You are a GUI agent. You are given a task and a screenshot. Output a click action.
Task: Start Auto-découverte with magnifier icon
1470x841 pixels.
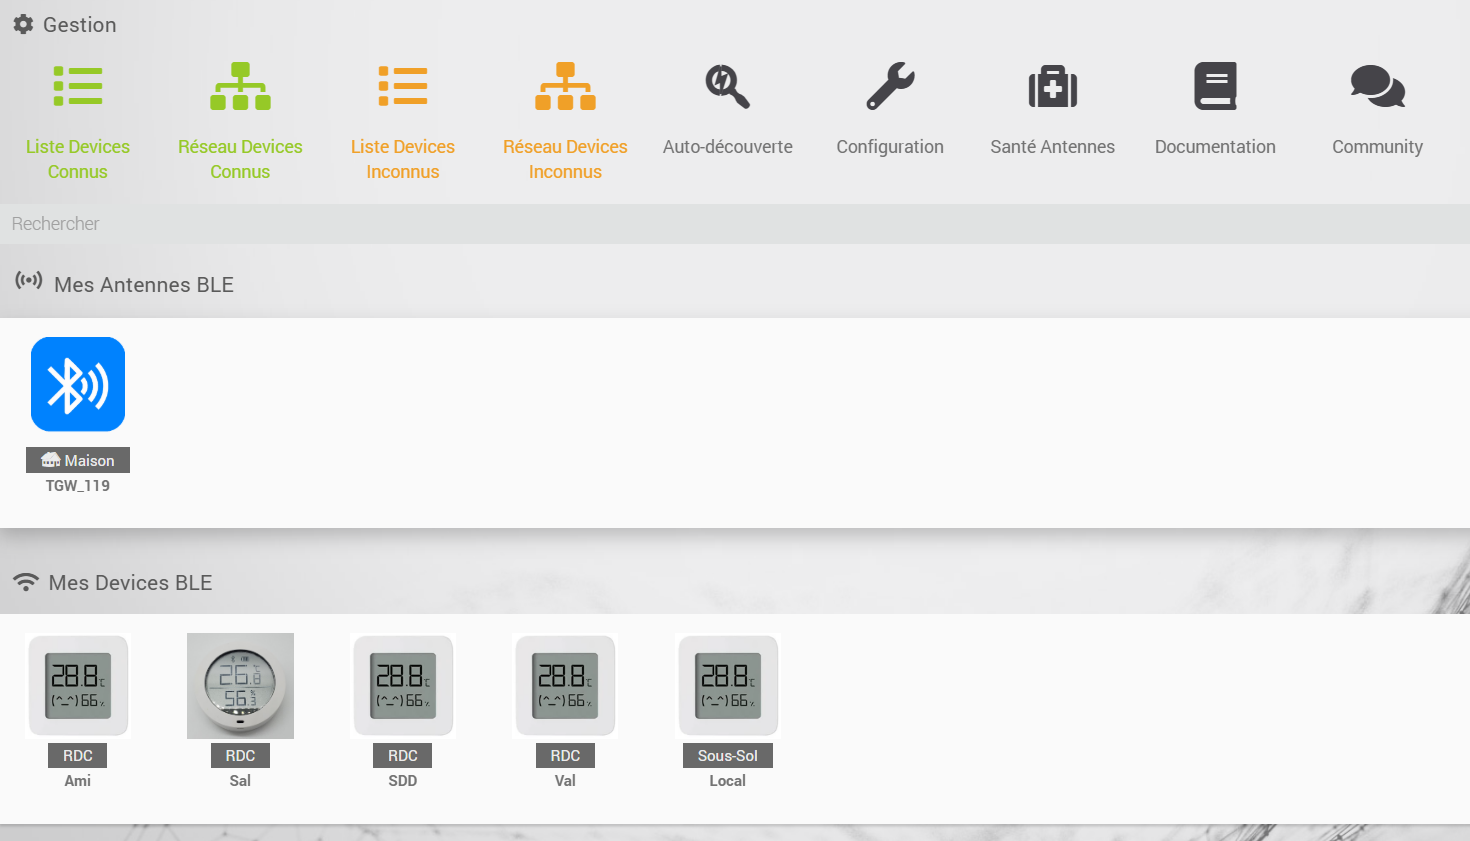pyautogui.click(x=727, y=87)
